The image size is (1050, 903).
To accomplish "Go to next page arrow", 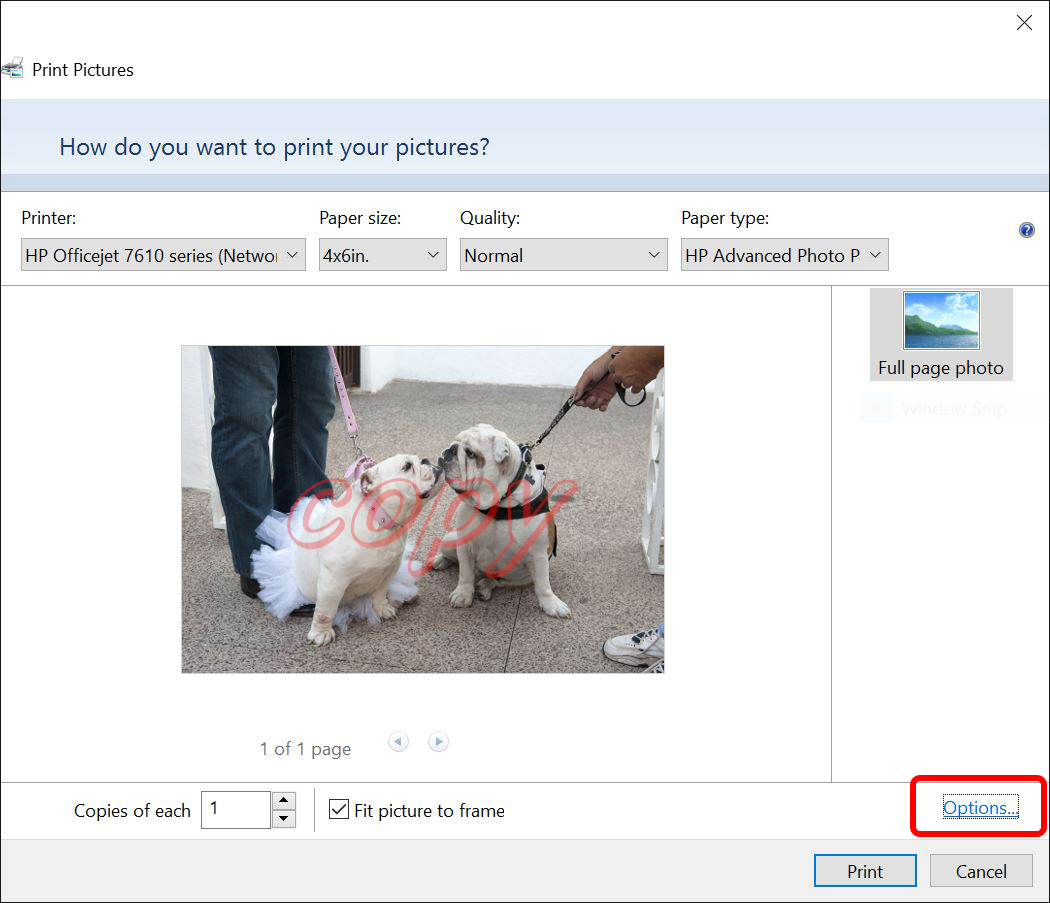I will [x=439, y=742].
